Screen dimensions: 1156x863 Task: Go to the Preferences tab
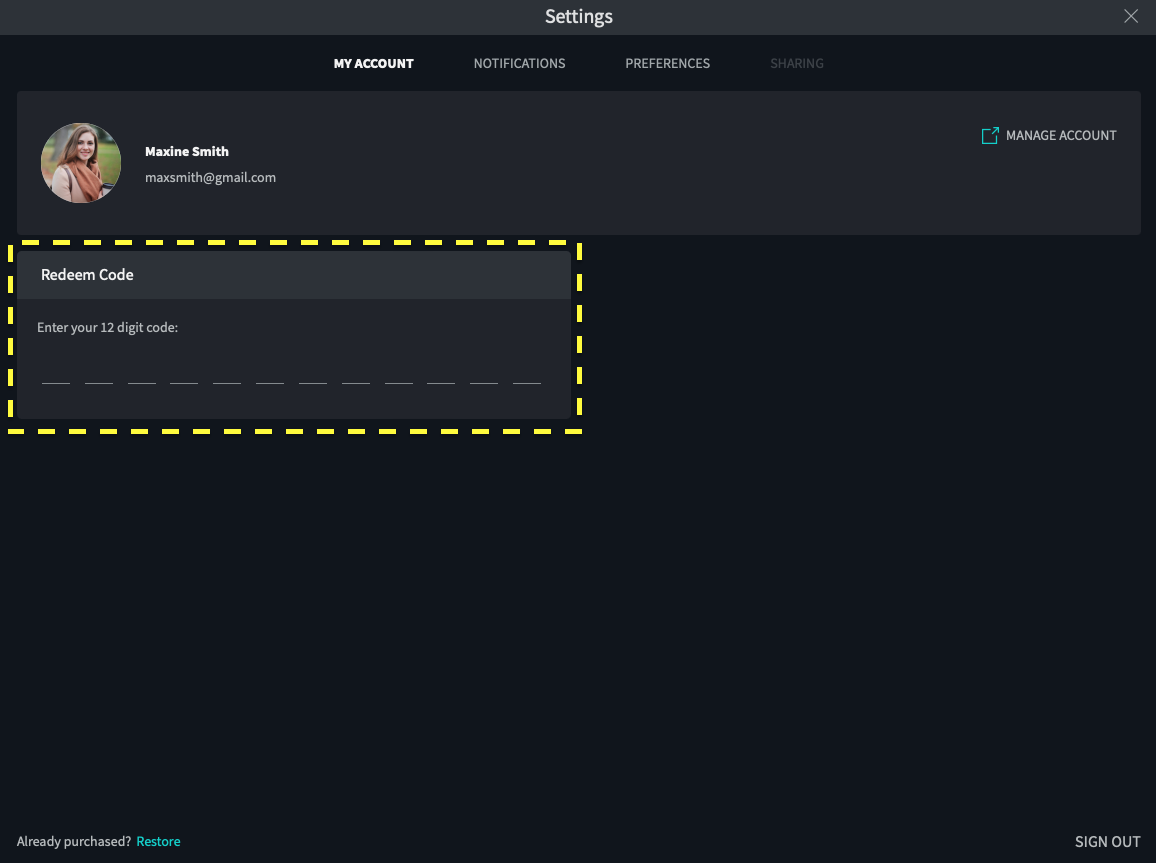[x=667, y=63]
